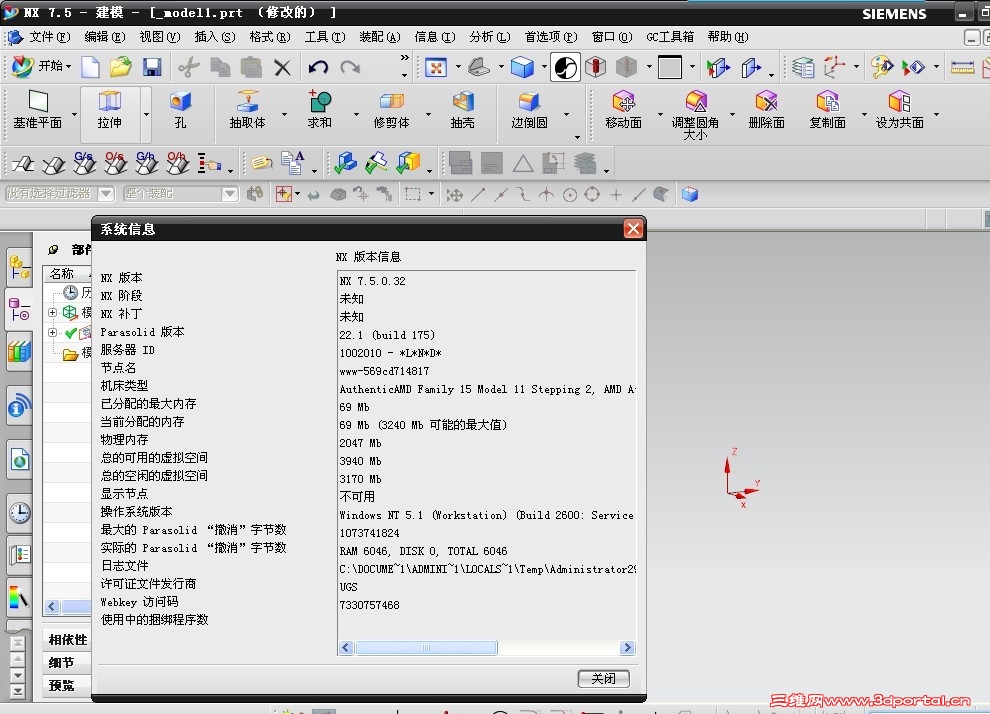Click 关闭 button in system info dialog
The image size is (990, 714).
click(x=604, y=679)
